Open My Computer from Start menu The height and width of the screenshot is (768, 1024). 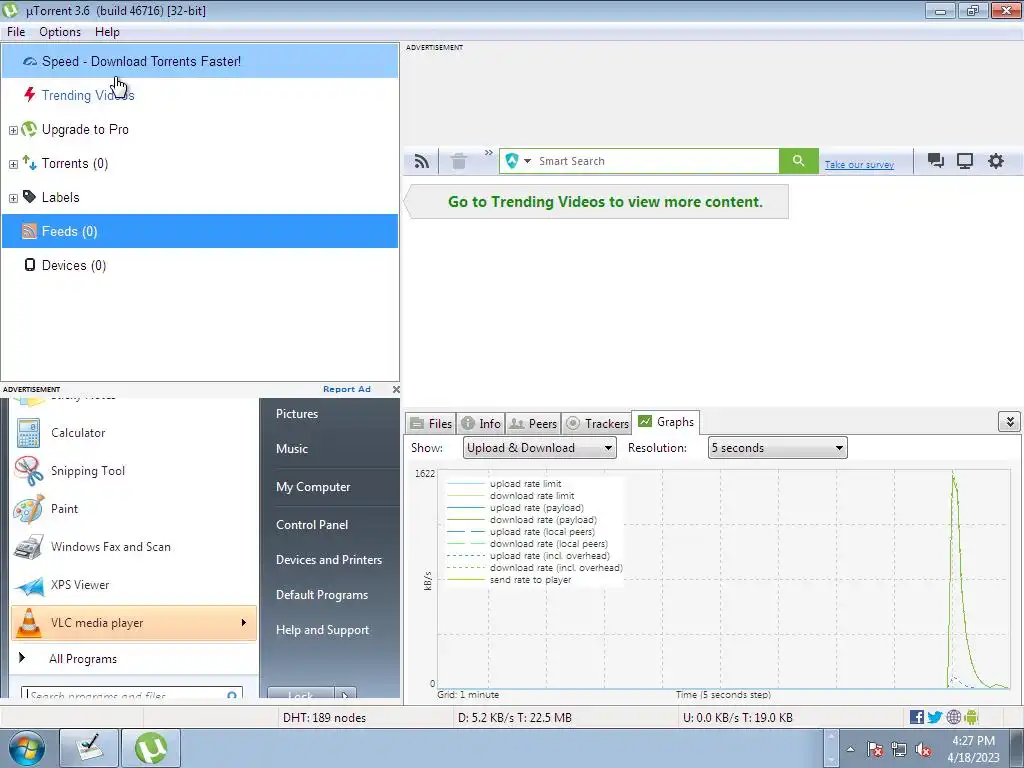click(313, 487)
